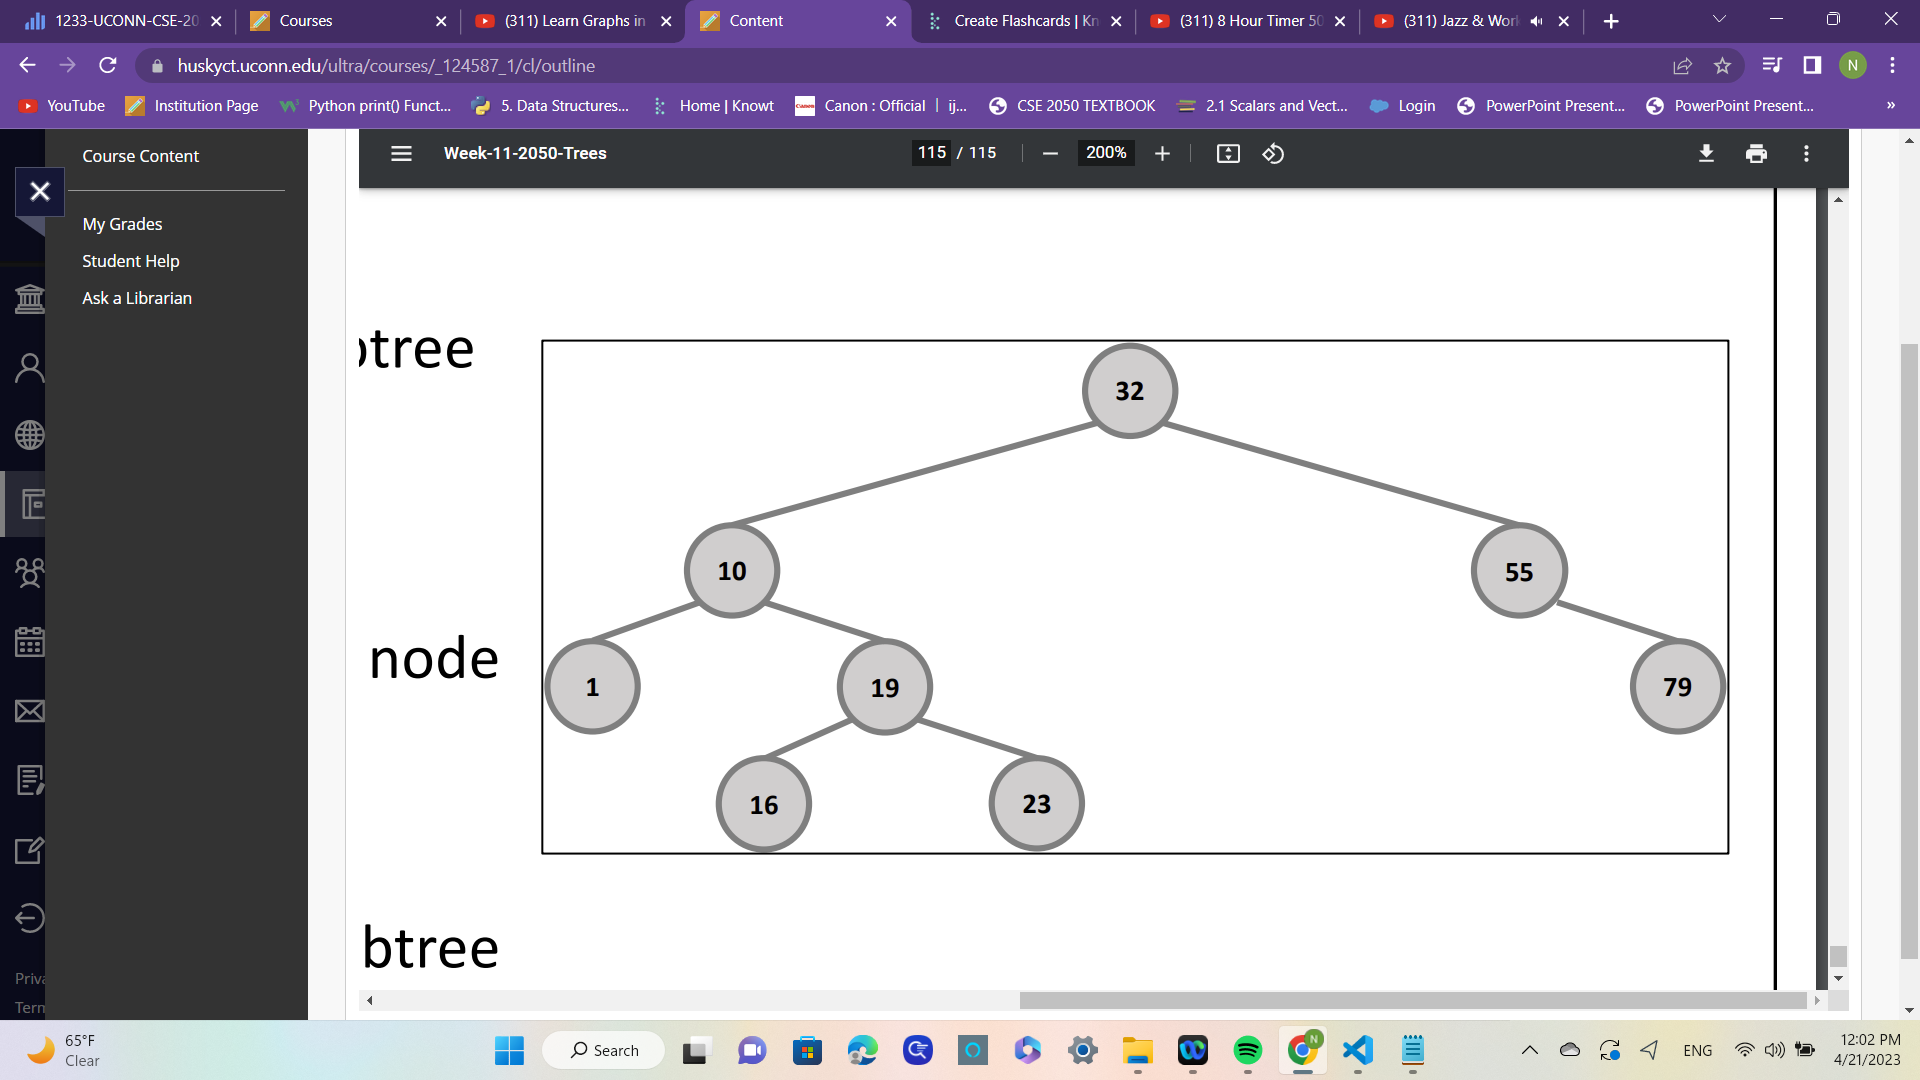The image size is (1920, 1080).
Task: Open YouTube bookmark
Action: click(x=62, y=106)
